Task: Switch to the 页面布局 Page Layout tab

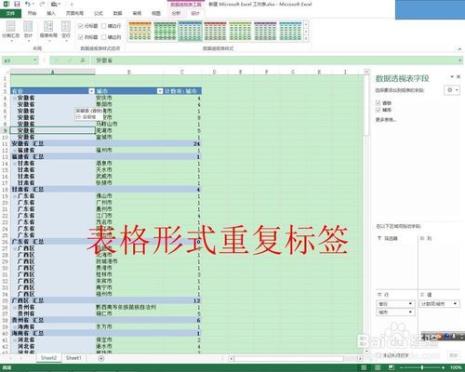Action: 75,13
